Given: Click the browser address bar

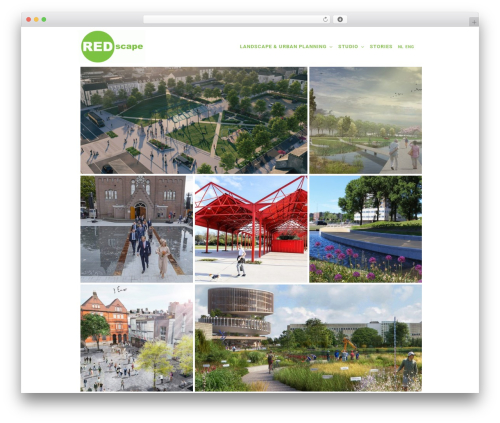Looking at the screenshot, I should click(237, 20).
